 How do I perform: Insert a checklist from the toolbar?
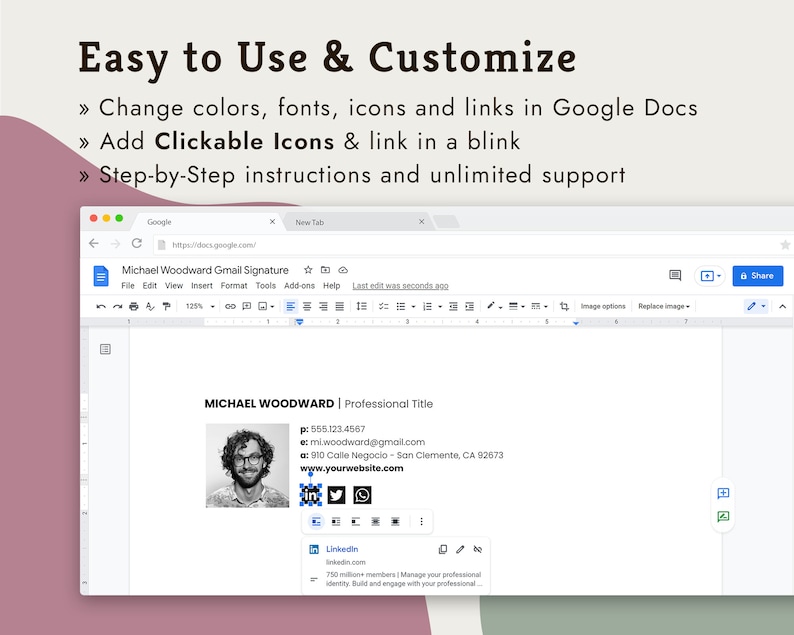point(384,306)
